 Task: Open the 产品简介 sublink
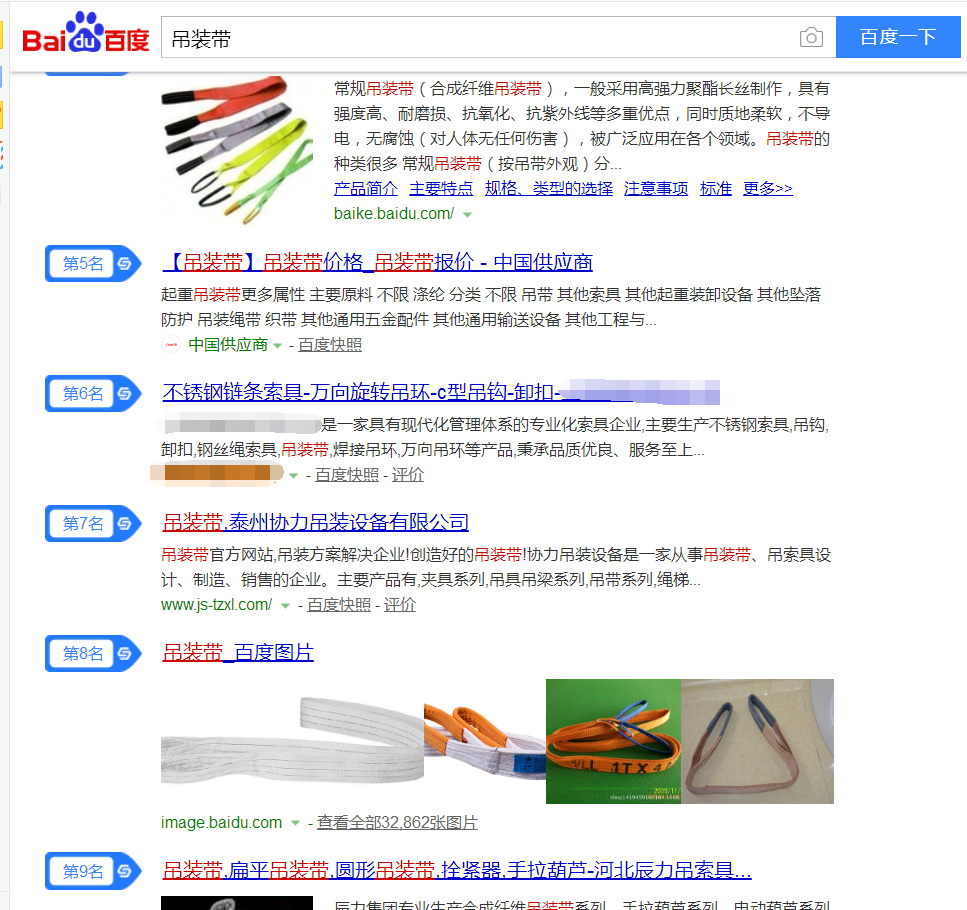tap(366, 188)
